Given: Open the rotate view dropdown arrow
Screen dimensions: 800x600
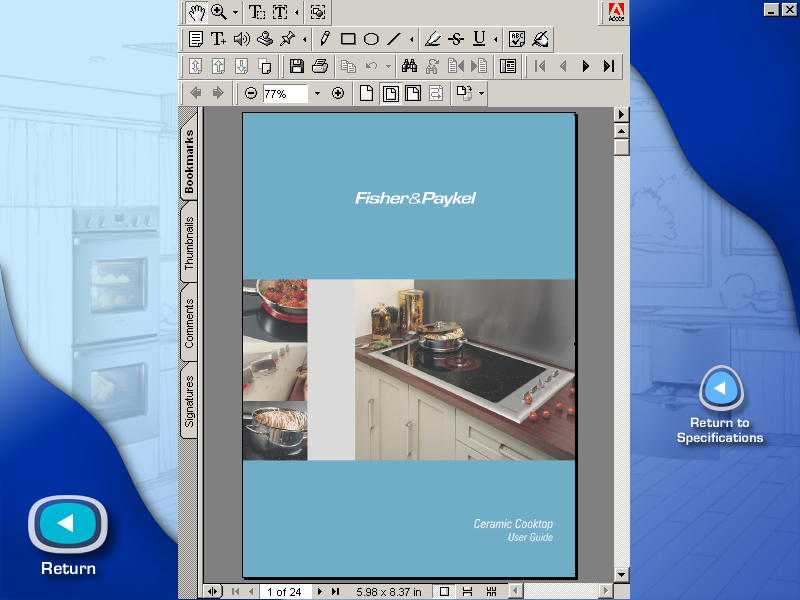Looking at the screenshot, I should click(481, 94).
